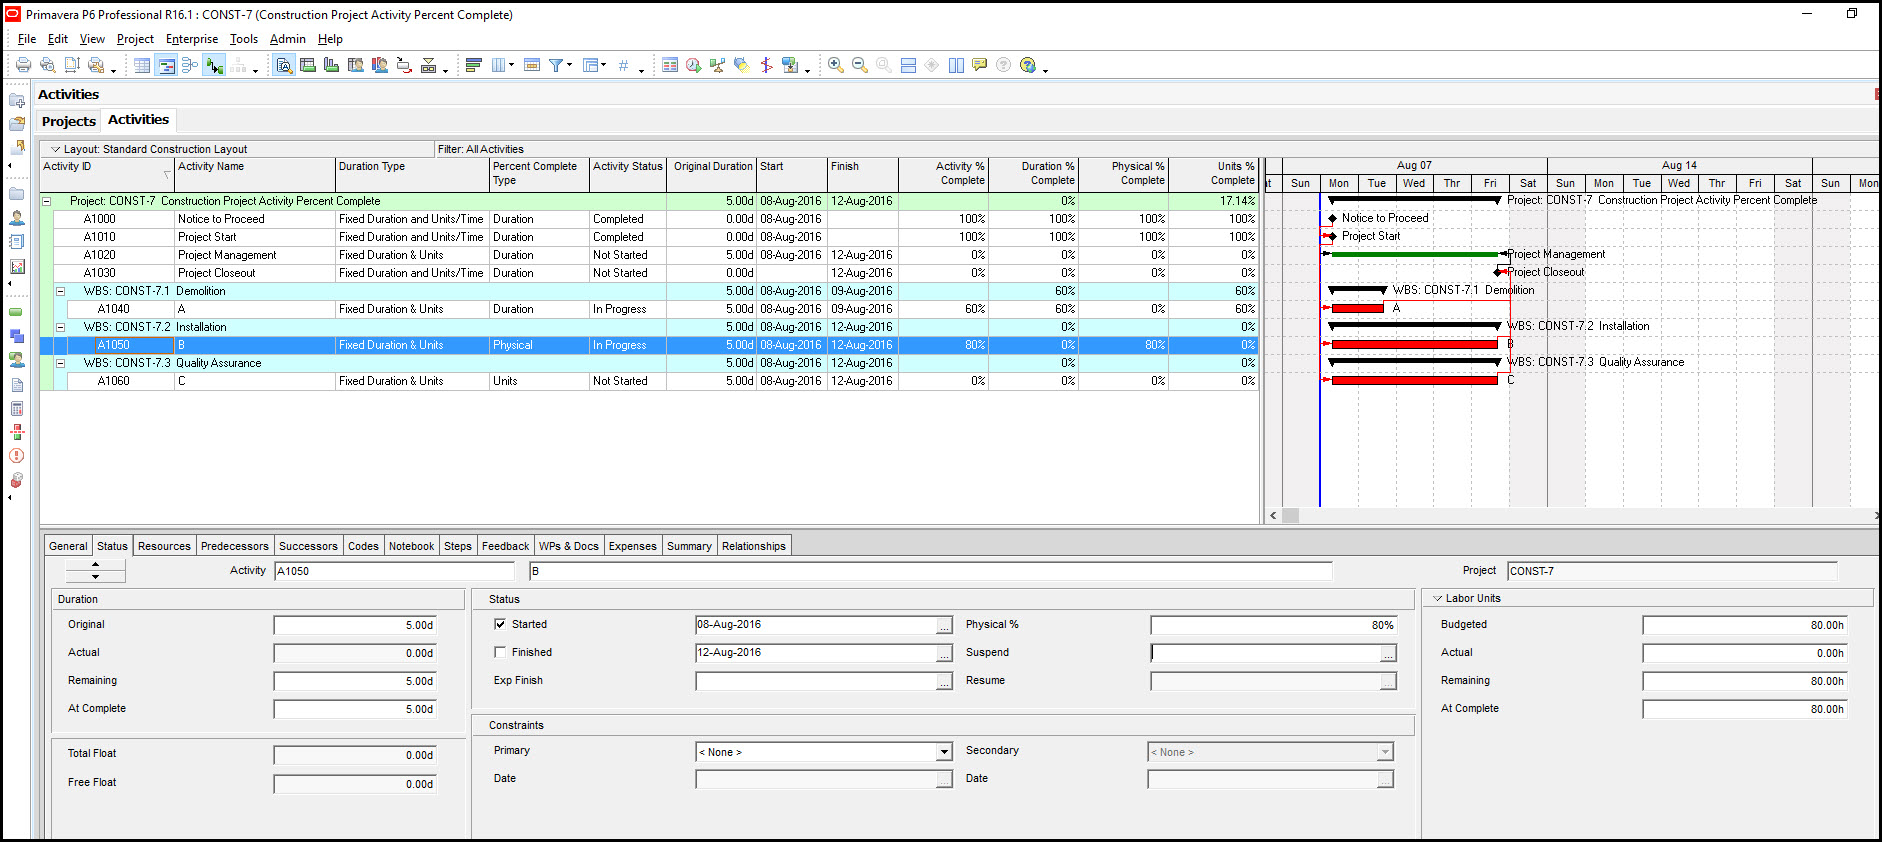
Task: Click the Remaining duration input field
Action: [355, 681]
